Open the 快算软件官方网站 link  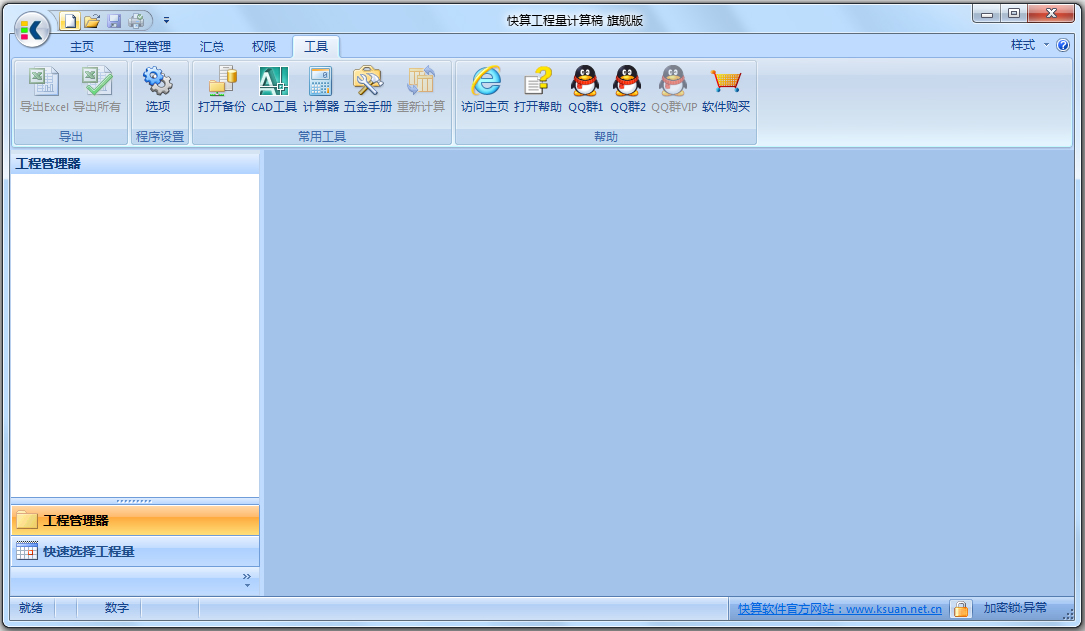click(839, 608)
